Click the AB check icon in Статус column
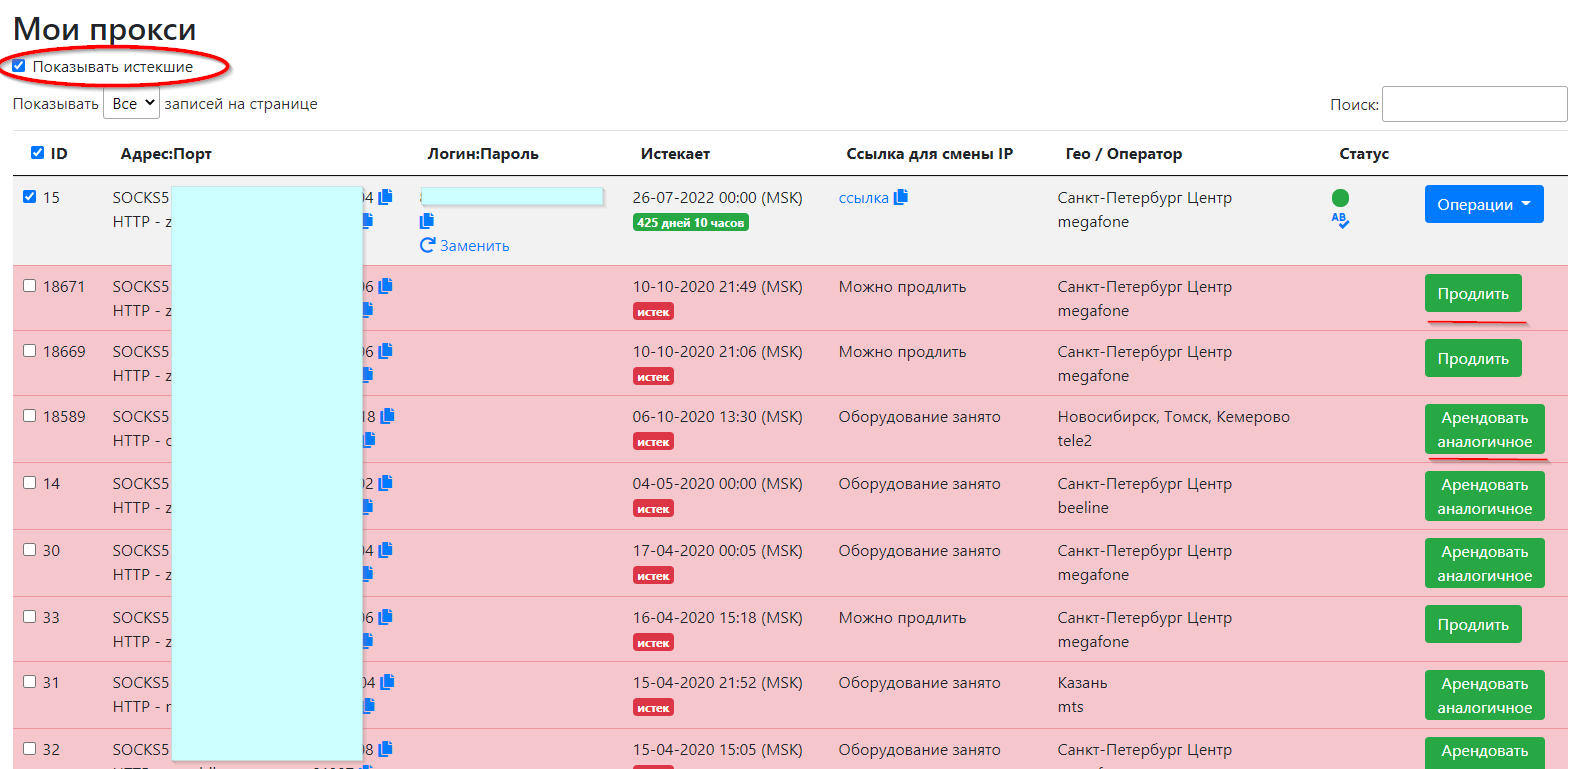 (x=1340, y=220)
